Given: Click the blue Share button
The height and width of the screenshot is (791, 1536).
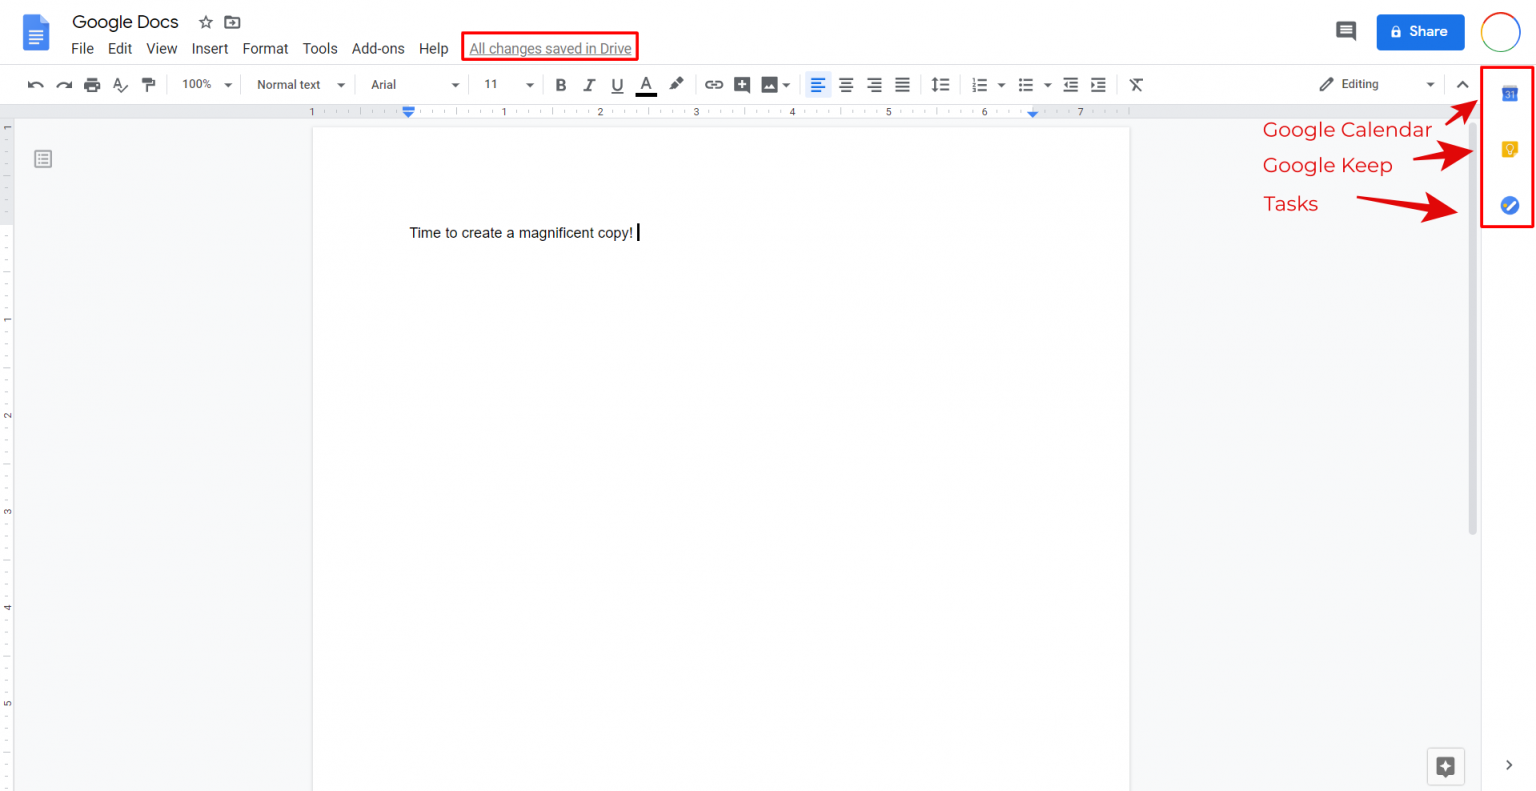Looking at the screenshot, I should coord(1419,32).
